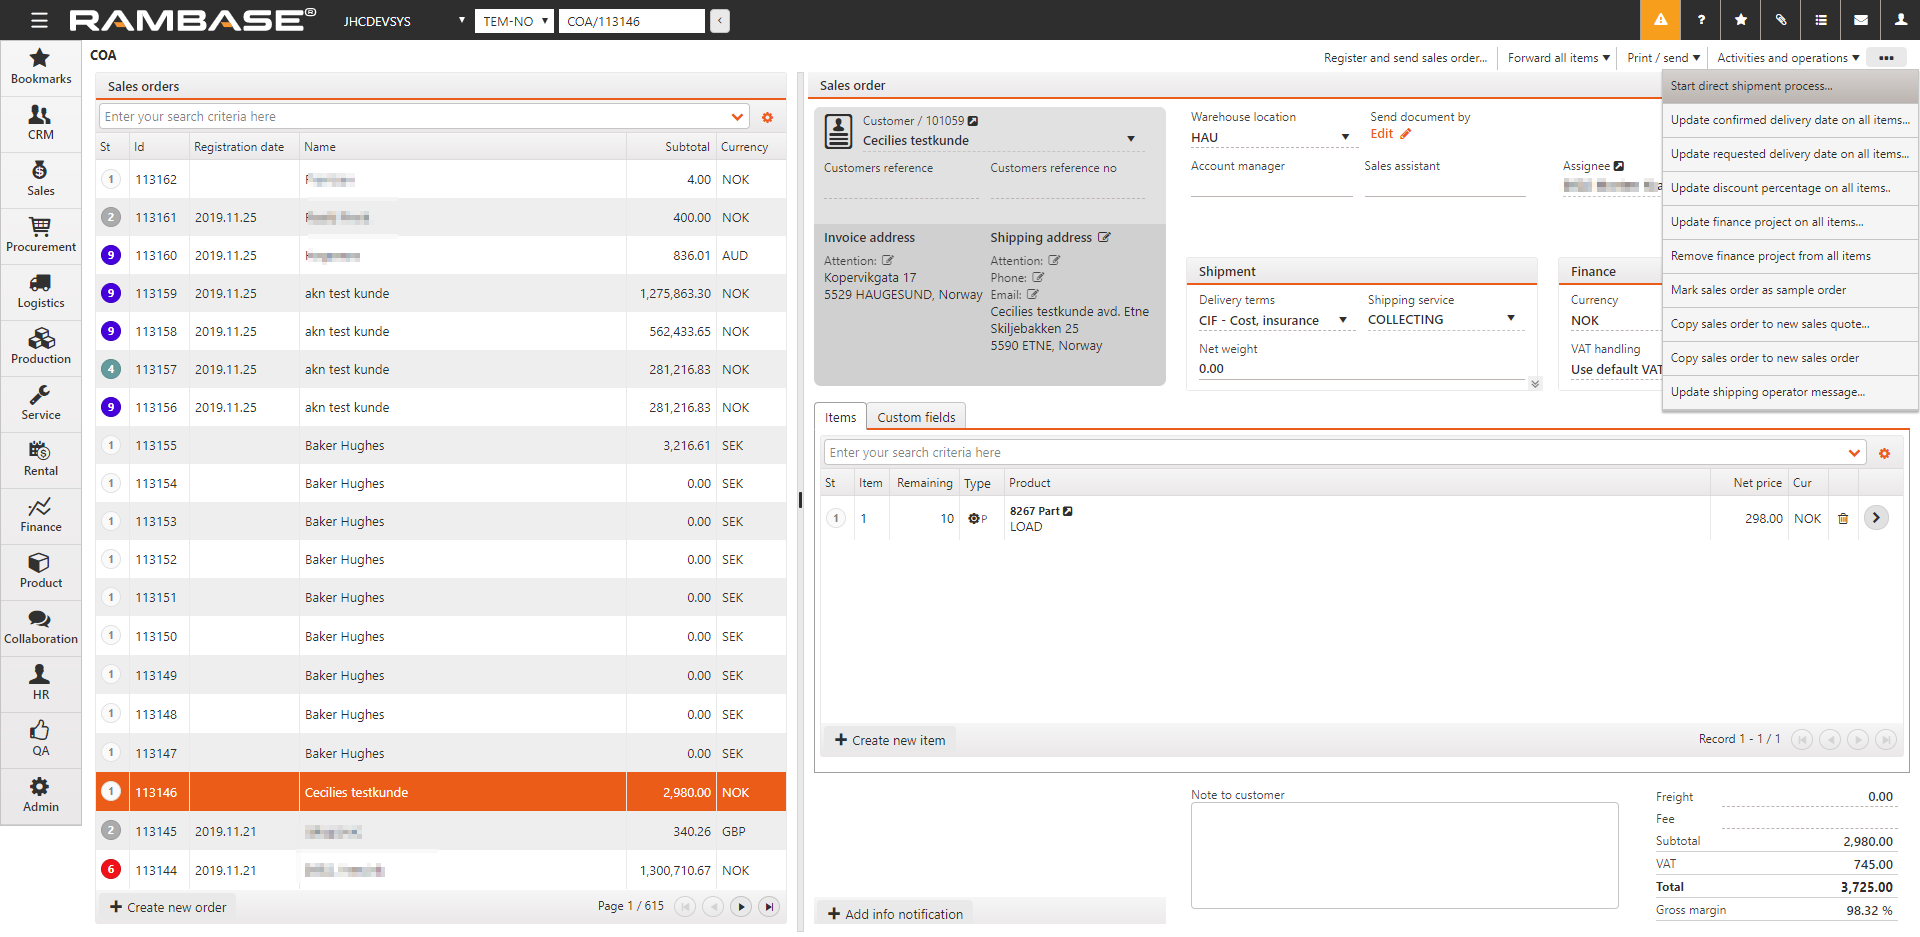Go to next page of sales orders
This screenshot has height=937, width=1920.
coord(741,907)
